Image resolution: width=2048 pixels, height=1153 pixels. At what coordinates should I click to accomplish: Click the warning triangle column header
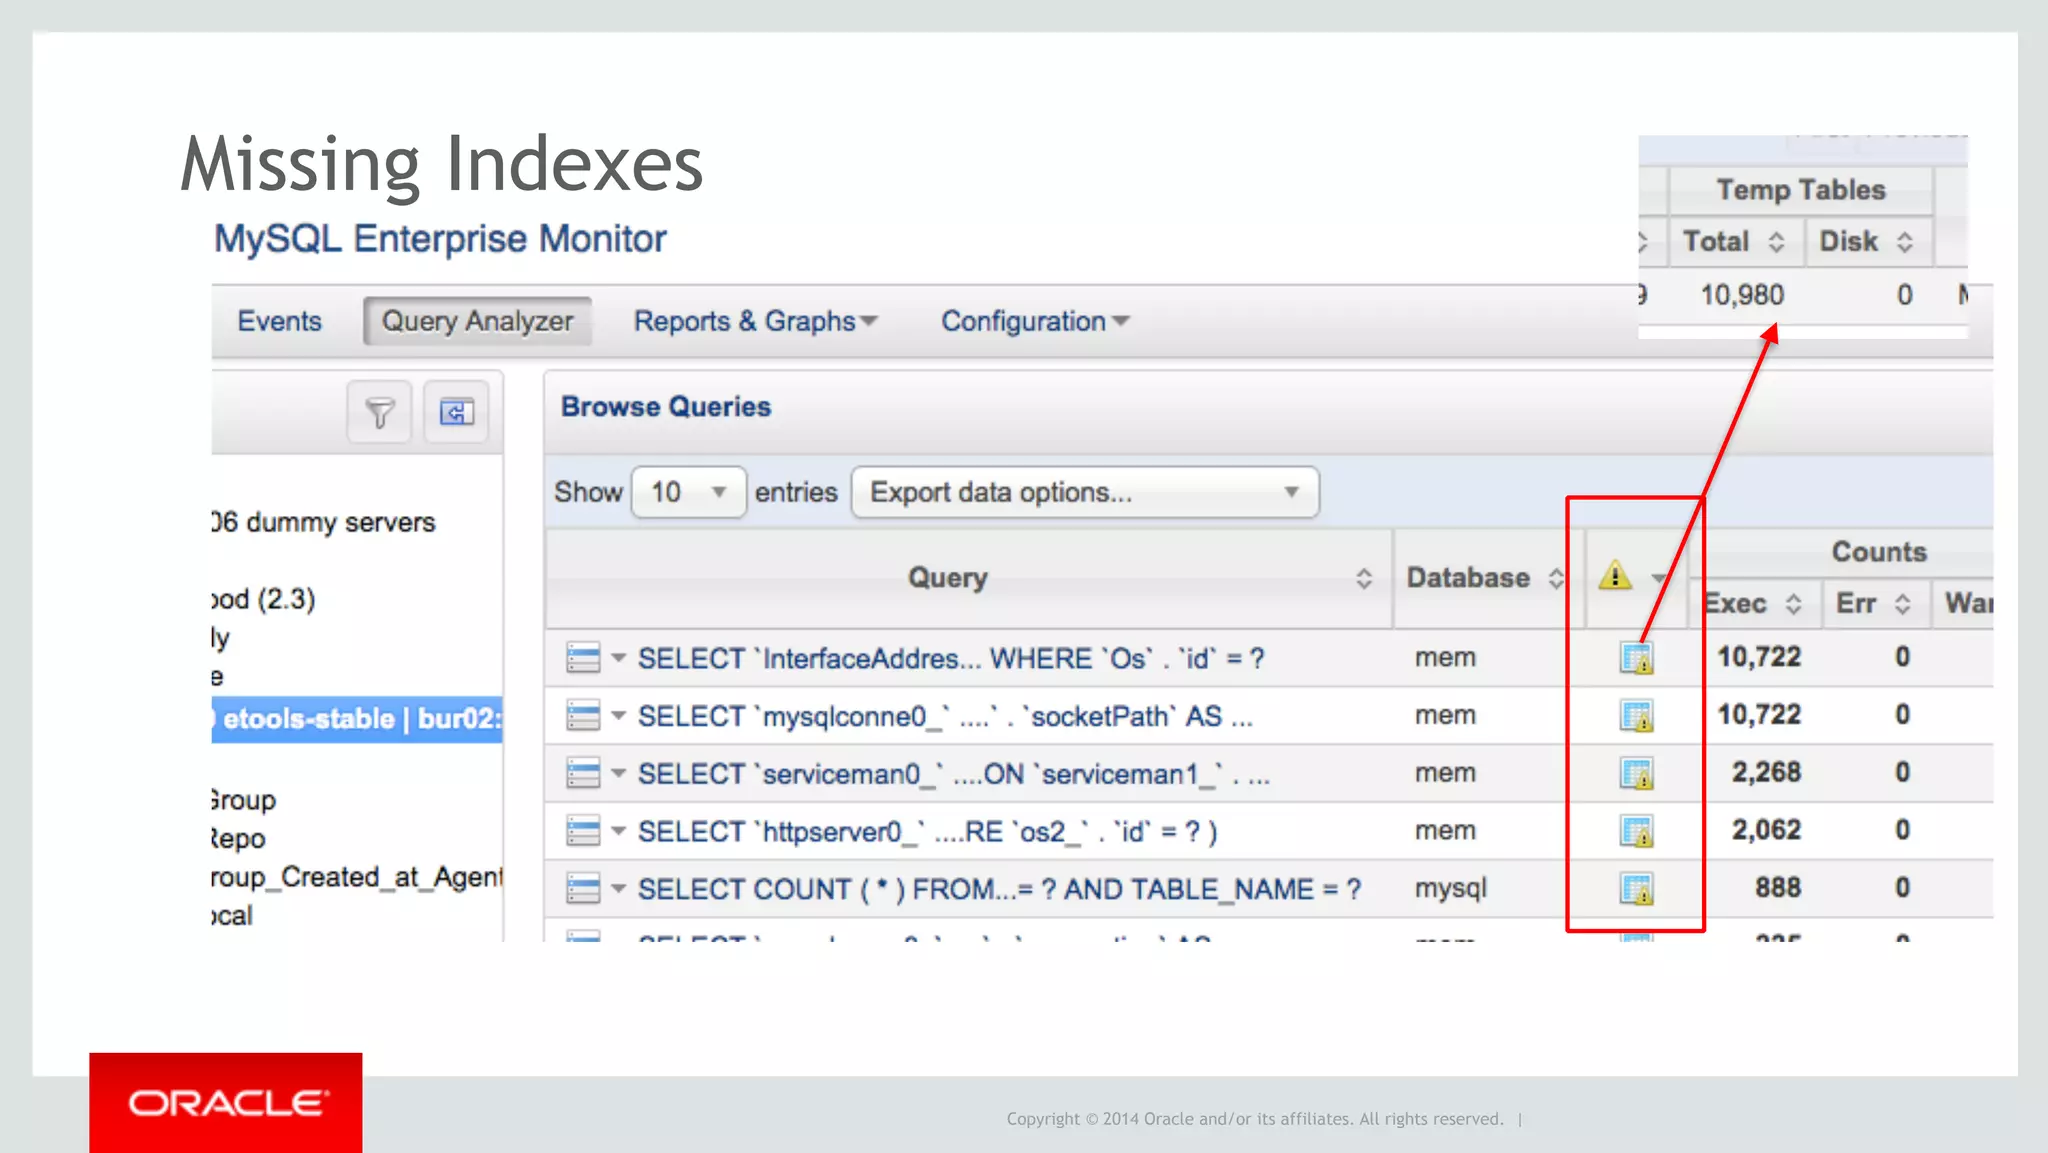[1615, 576]
